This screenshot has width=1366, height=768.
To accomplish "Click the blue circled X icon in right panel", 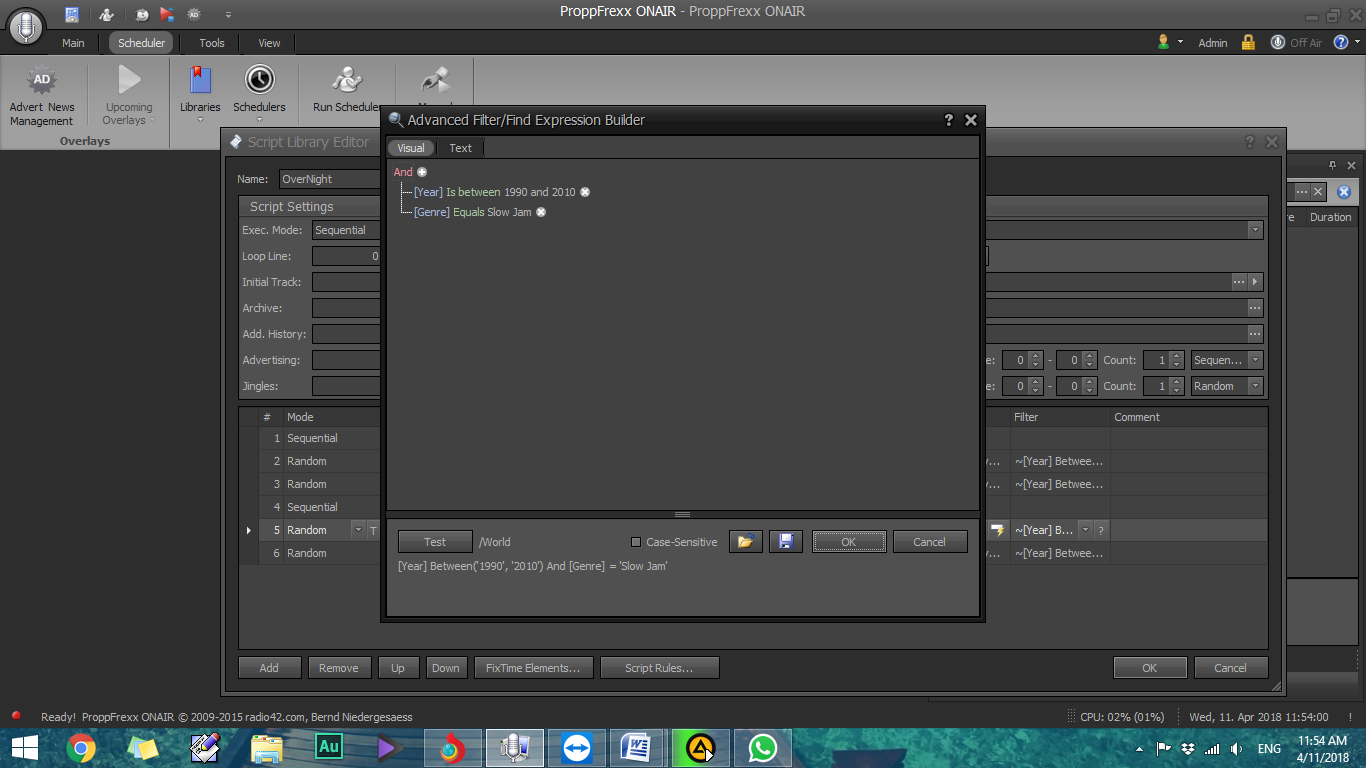I will point(1344,192).
